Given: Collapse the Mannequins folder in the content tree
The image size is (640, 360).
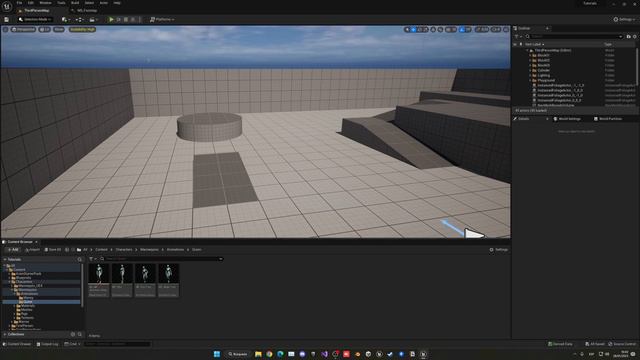Looking at the screenshot, I should coord(12,290).
